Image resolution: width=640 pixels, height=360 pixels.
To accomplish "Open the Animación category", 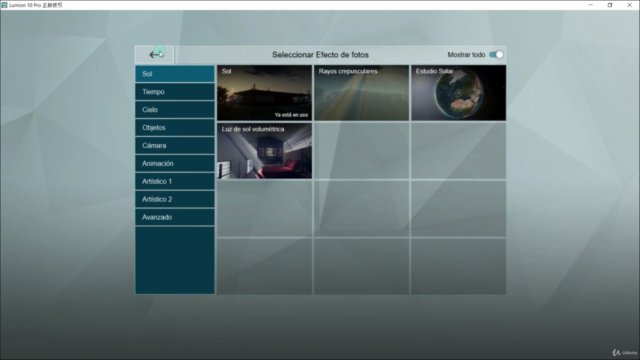I will click(175, 164).
